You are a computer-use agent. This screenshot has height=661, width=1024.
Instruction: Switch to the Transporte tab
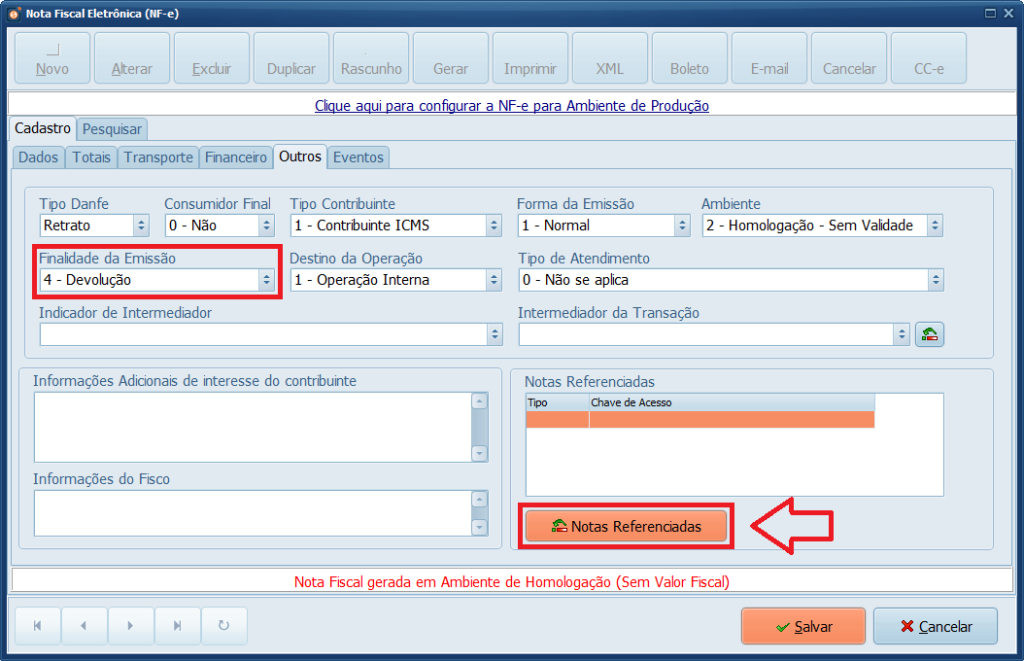157,157
